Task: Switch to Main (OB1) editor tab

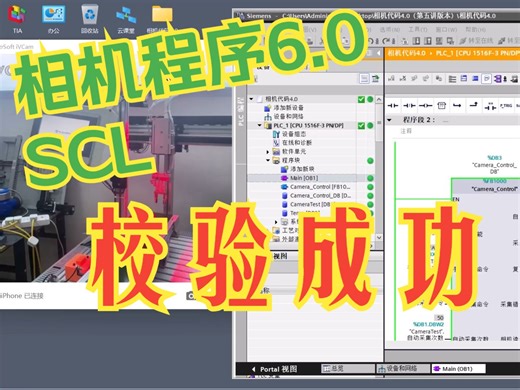Action: (458, 368)
